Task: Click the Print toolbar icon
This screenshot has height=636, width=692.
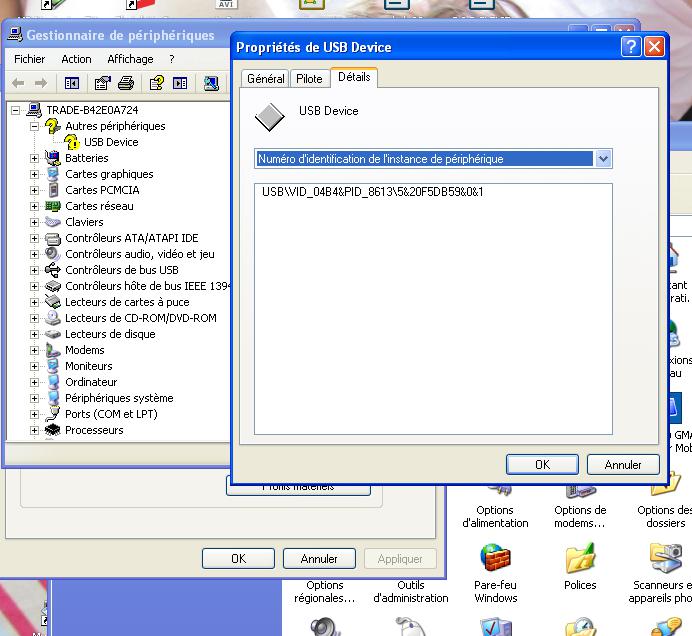Action: (x=126, y=83)
